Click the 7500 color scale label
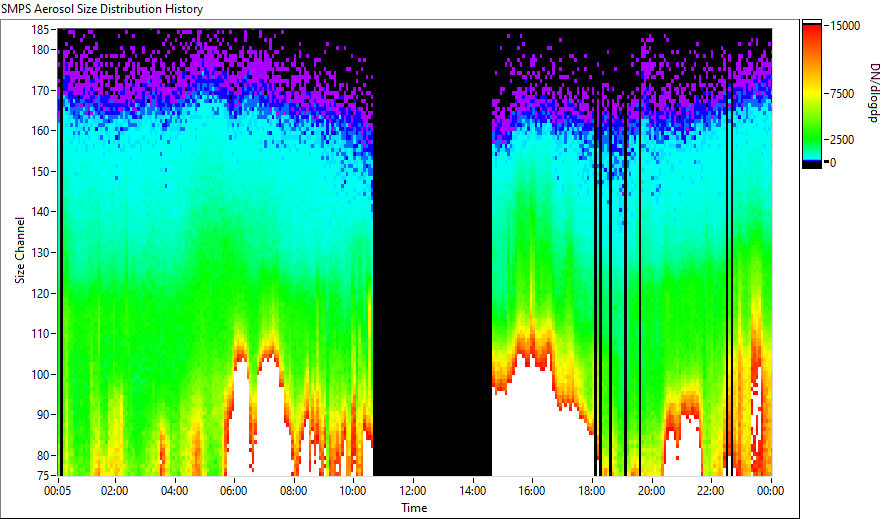The height and width of the screenshot is (519, 884). (842, 94)
